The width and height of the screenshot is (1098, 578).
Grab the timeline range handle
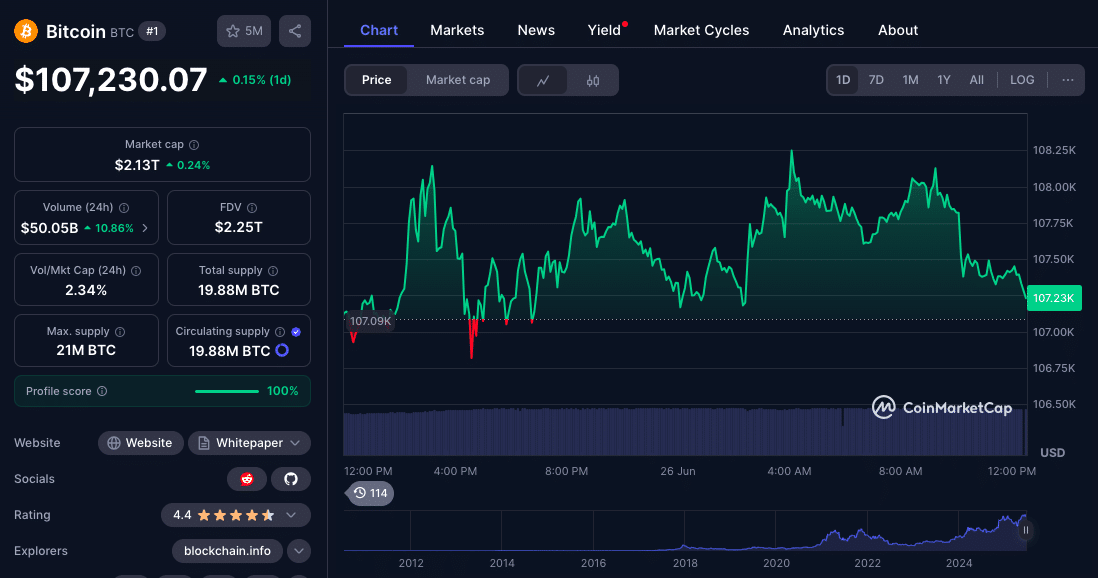[x=1025, y=530]
